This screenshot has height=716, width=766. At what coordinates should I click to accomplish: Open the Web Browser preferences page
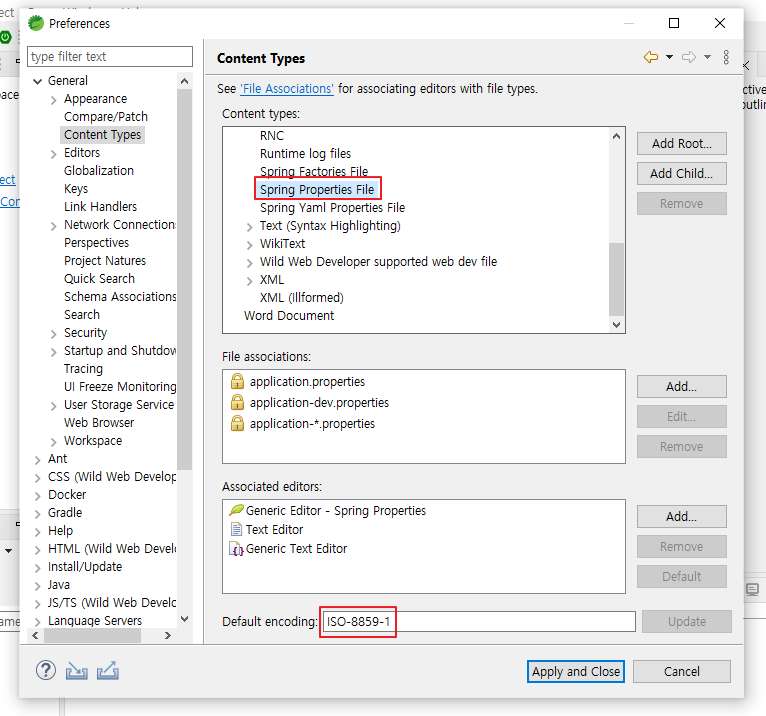99,422
